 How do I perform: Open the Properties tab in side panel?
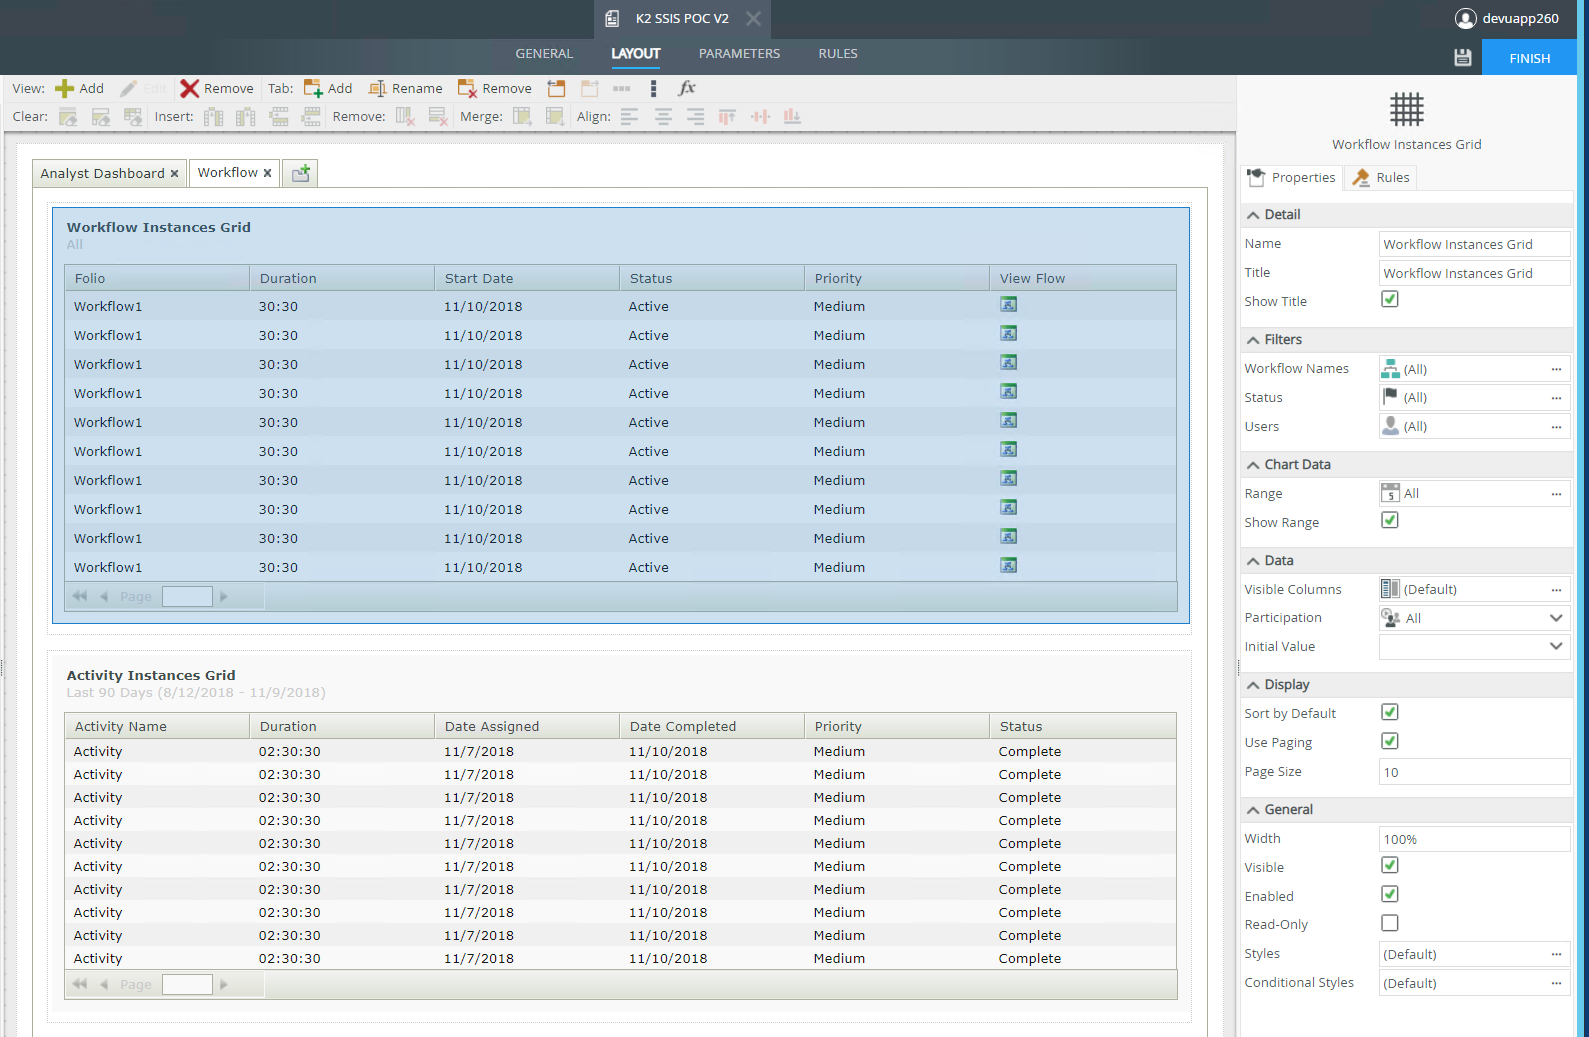click(x=1292, y=178)
